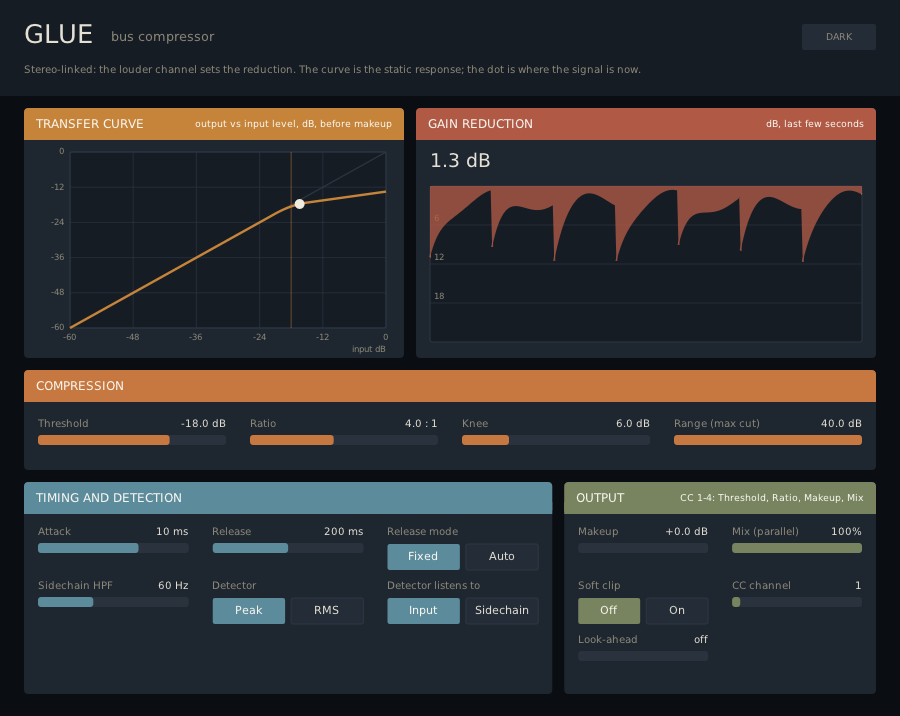900x716 pixels.
Task: Click the 'GLUE' title text
Action: (59, 34)
